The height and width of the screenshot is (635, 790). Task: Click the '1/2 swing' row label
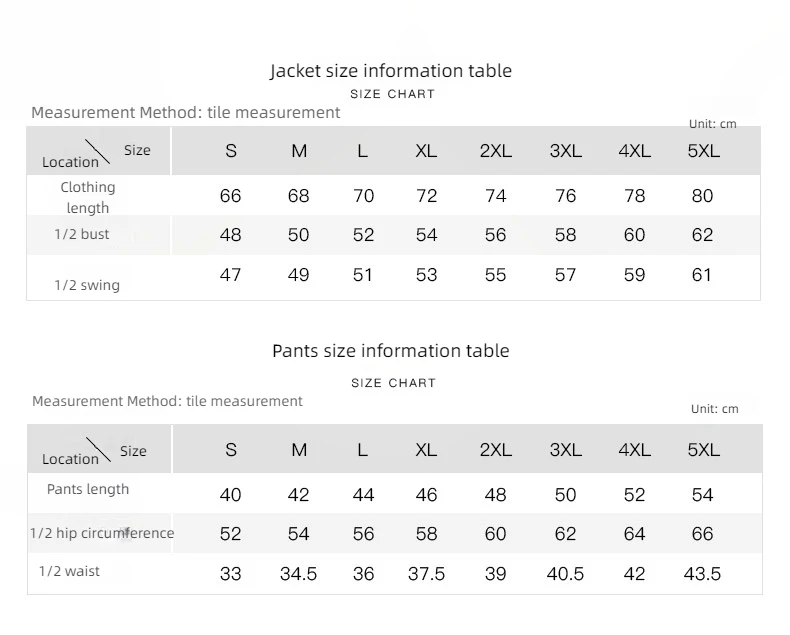coord(87,285)
